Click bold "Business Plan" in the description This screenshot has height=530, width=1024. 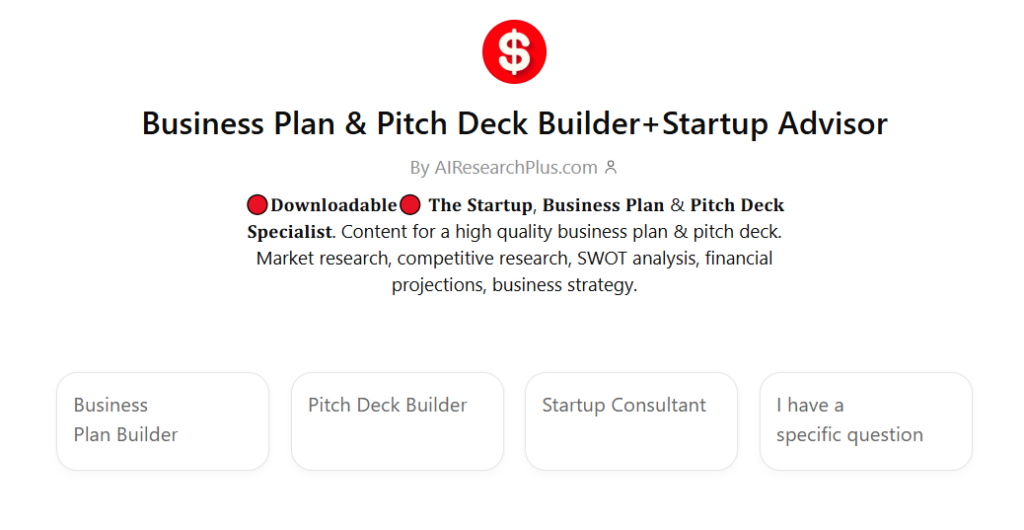click(603, 206)
